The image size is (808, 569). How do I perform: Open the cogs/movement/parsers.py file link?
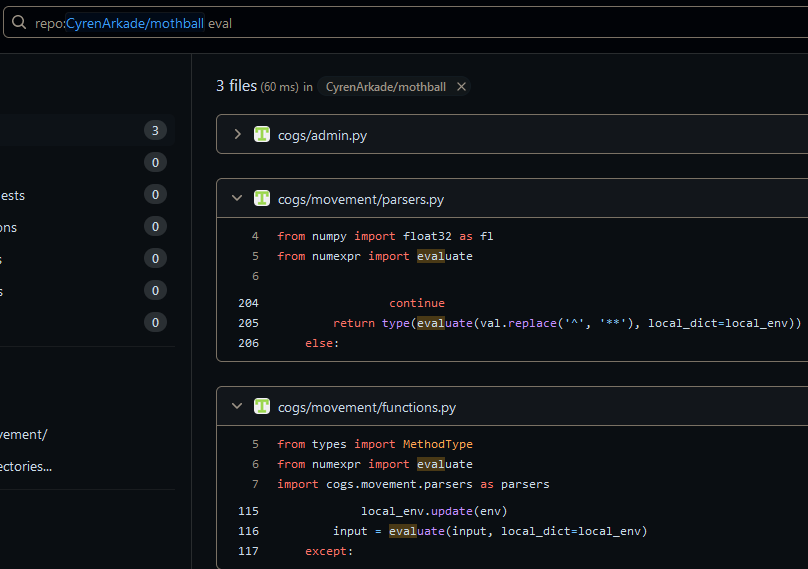(x=360, y=199)
